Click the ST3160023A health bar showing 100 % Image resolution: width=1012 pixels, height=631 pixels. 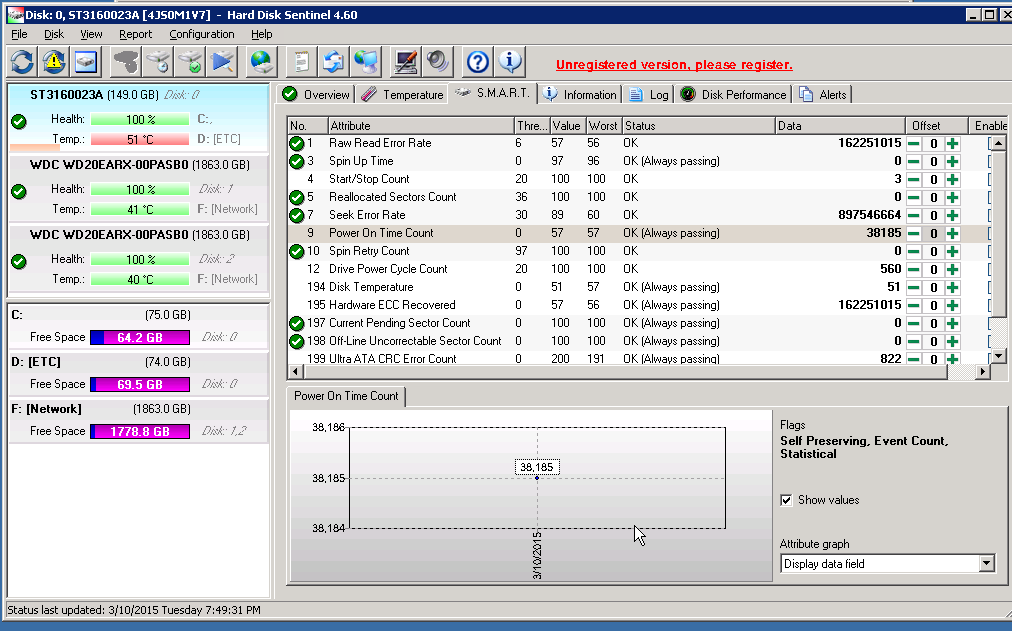pos(140,119)
